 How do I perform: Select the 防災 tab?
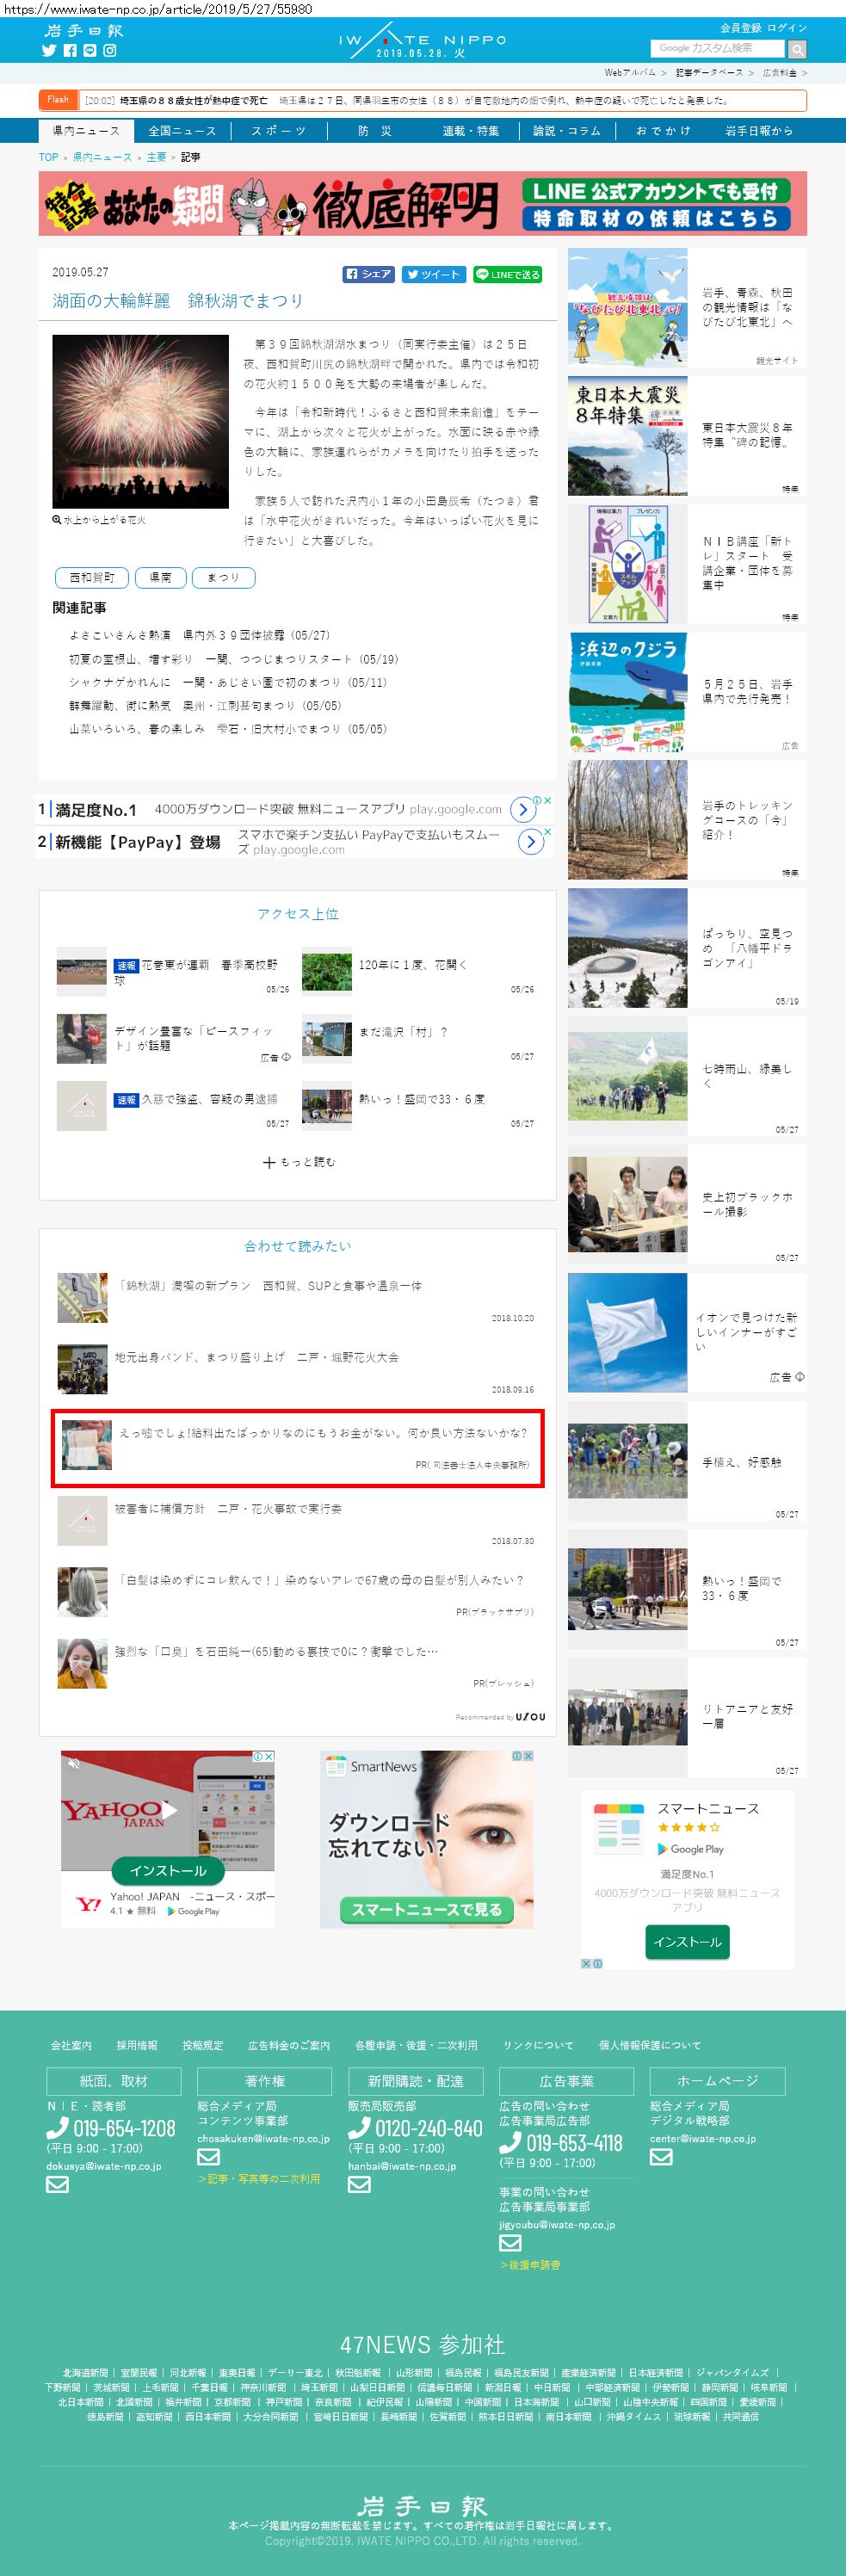tap(375, 131)
